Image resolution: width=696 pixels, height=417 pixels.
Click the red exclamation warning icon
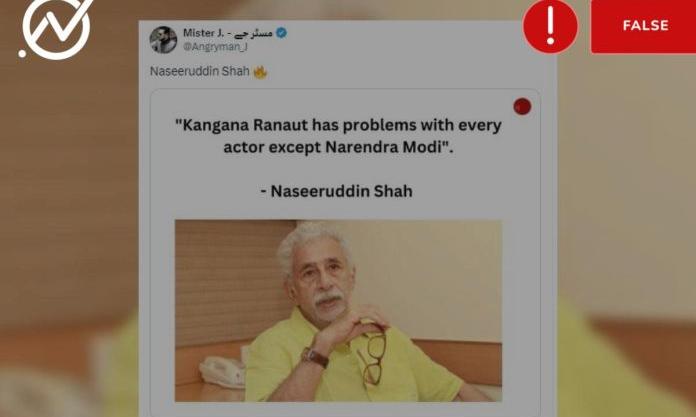click(x=550, y=27)
